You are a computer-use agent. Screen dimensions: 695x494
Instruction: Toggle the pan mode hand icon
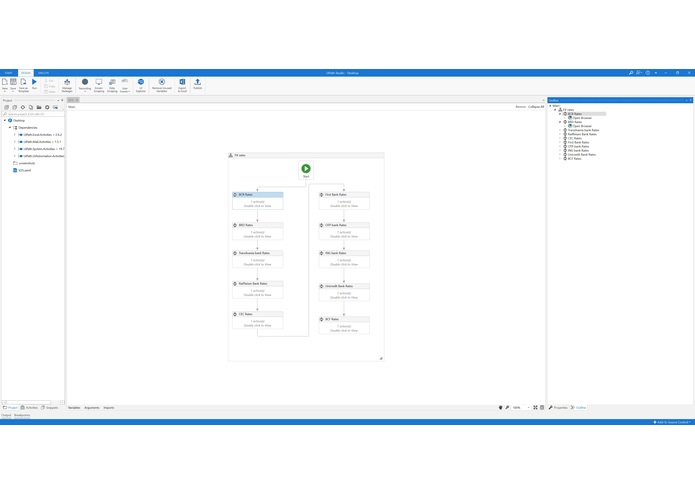[x=500, y=408]
